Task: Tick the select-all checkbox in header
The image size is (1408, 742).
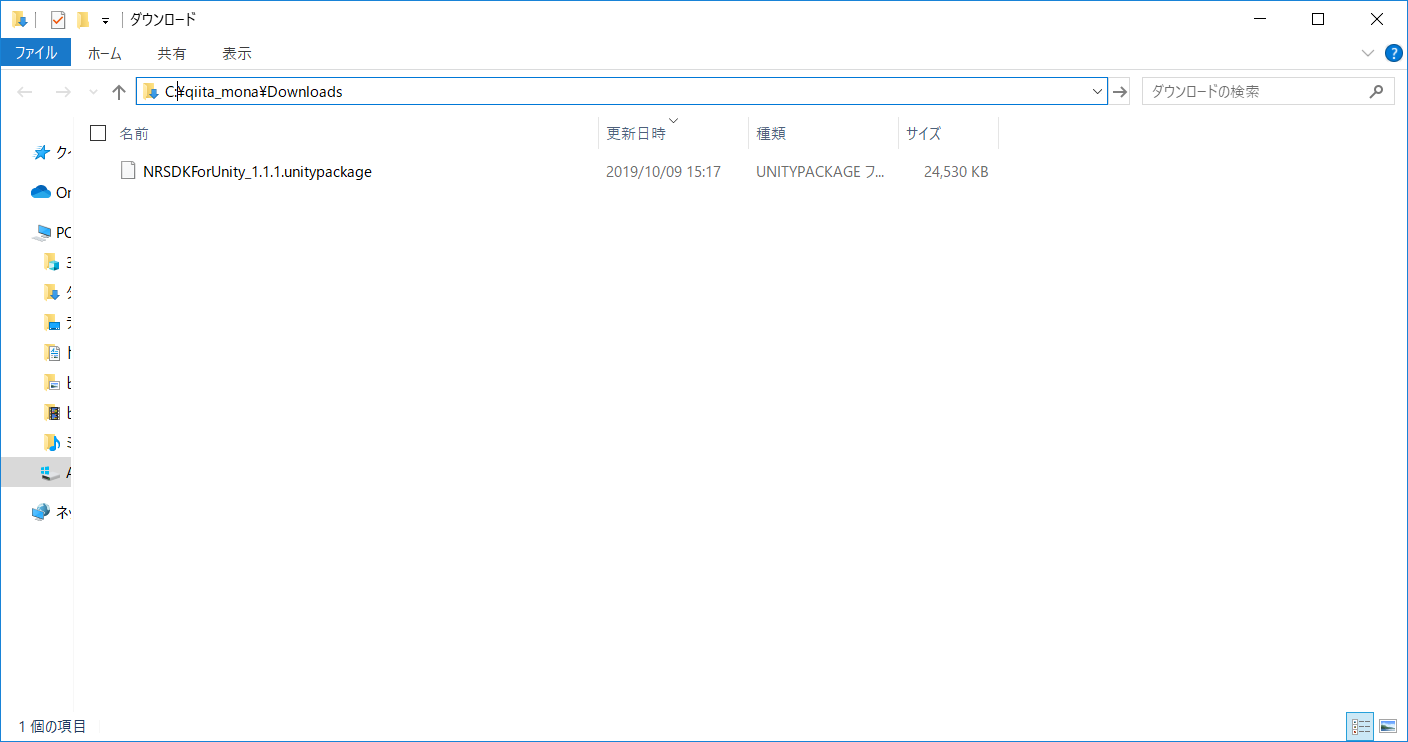Action: (x=98, y=133)
